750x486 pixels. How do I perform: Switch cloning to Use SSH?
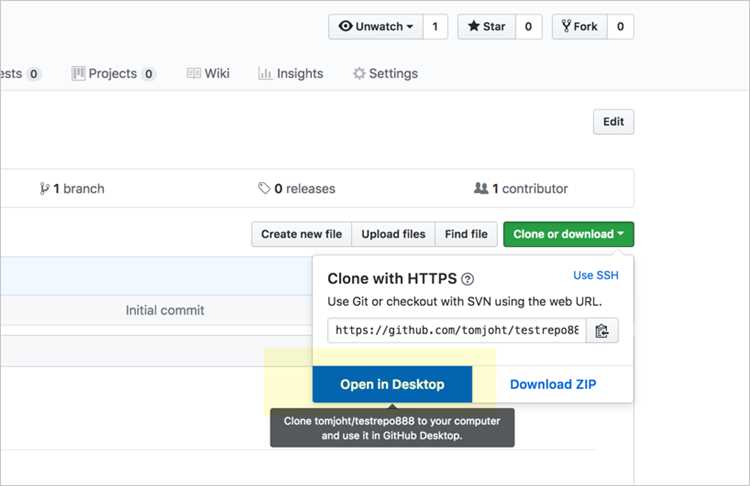pyautogui.click(x=596, y=275)
